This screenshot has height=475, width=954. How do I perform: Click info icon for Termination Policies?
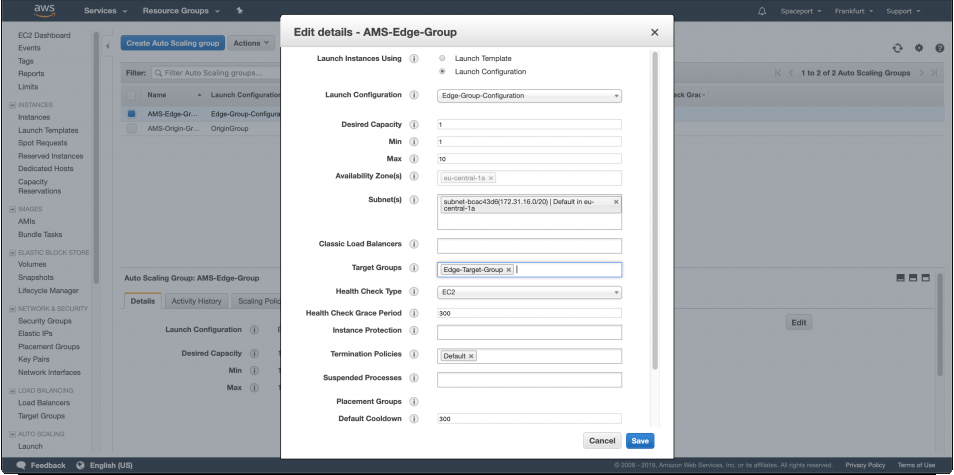pyautogui.click(x=414, y=354)
